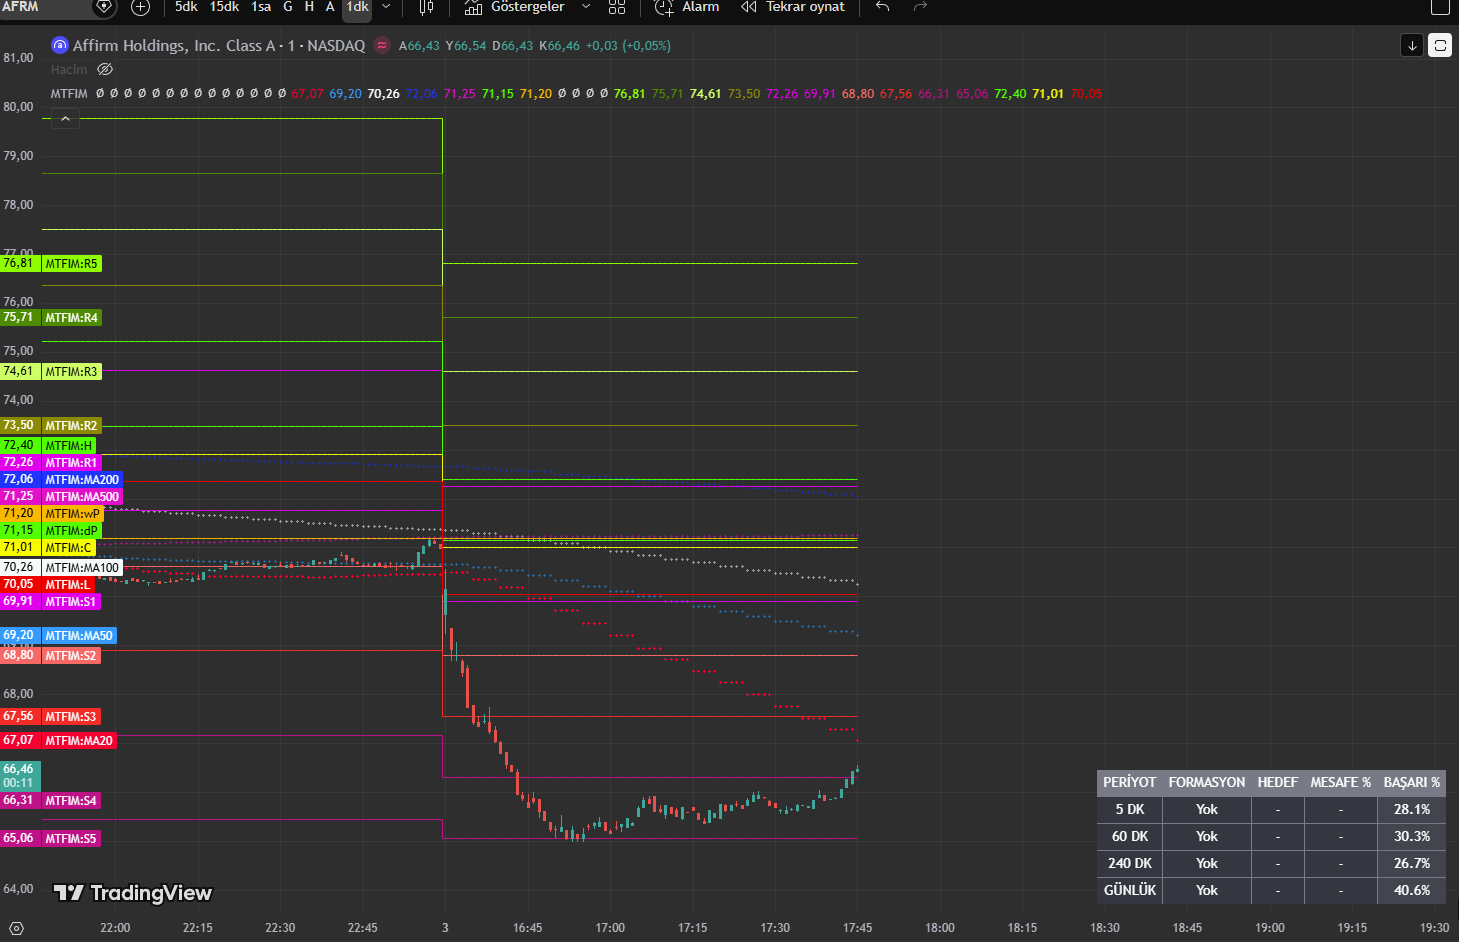Image resolution: width=1459 pixels, height=942 pixels.
Task: Click the MTFIM:R4 price label
Action: point(71,318)
